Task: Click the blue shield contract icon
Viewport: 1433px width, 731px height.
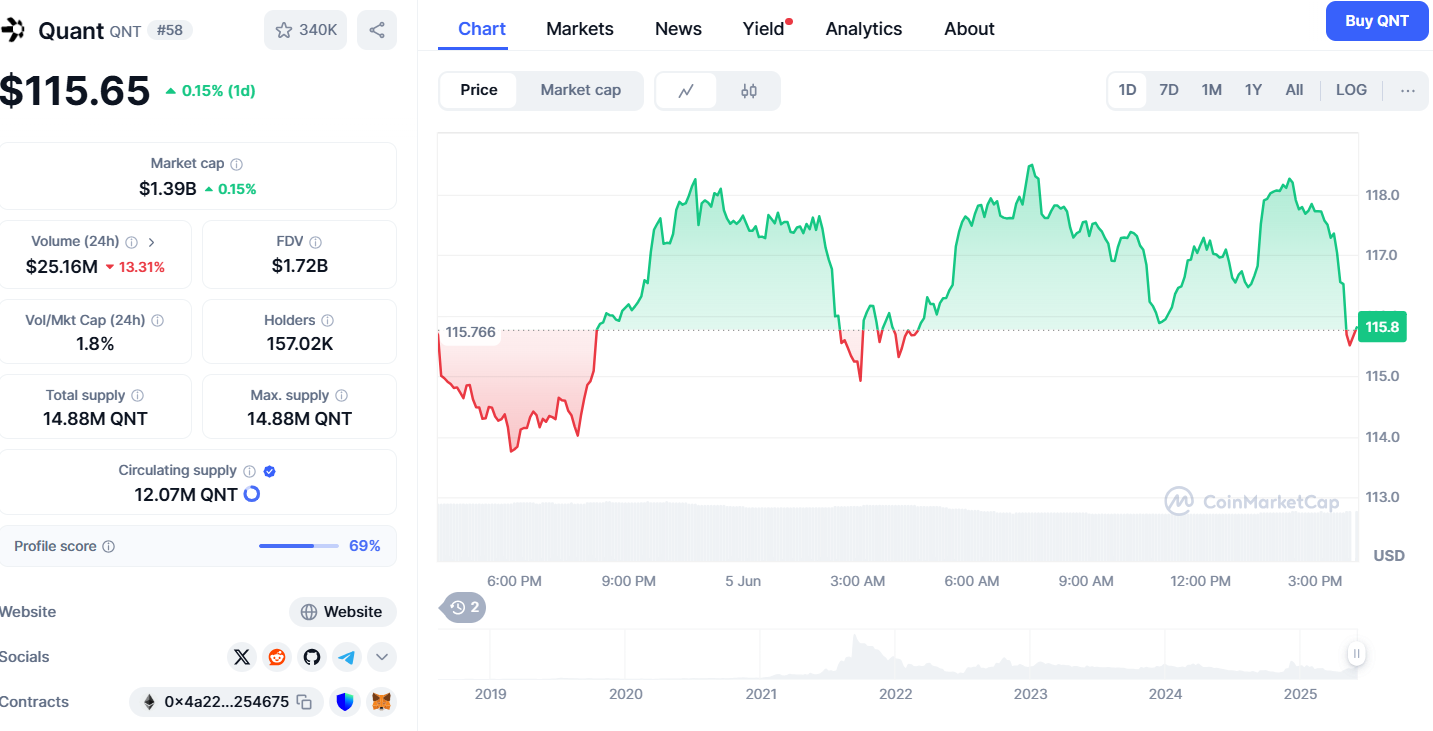Action: pos(346,702)
